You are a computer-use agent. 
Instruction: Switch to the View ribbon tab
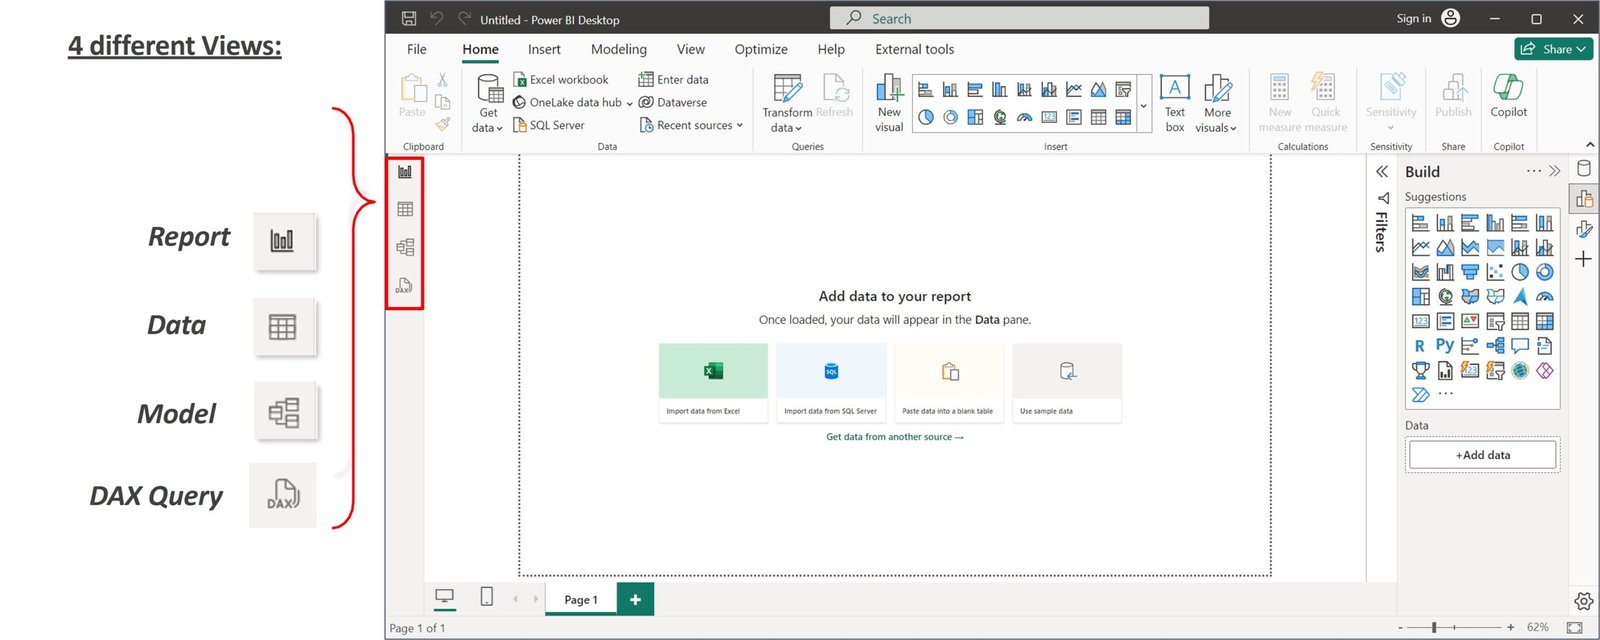pyautogui.click(x=691, y=49)
